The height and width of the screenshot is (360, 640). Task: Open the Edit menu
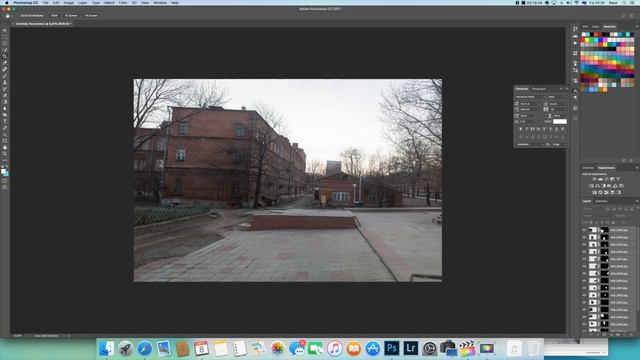pyautogui.click(x=56, y=2)
